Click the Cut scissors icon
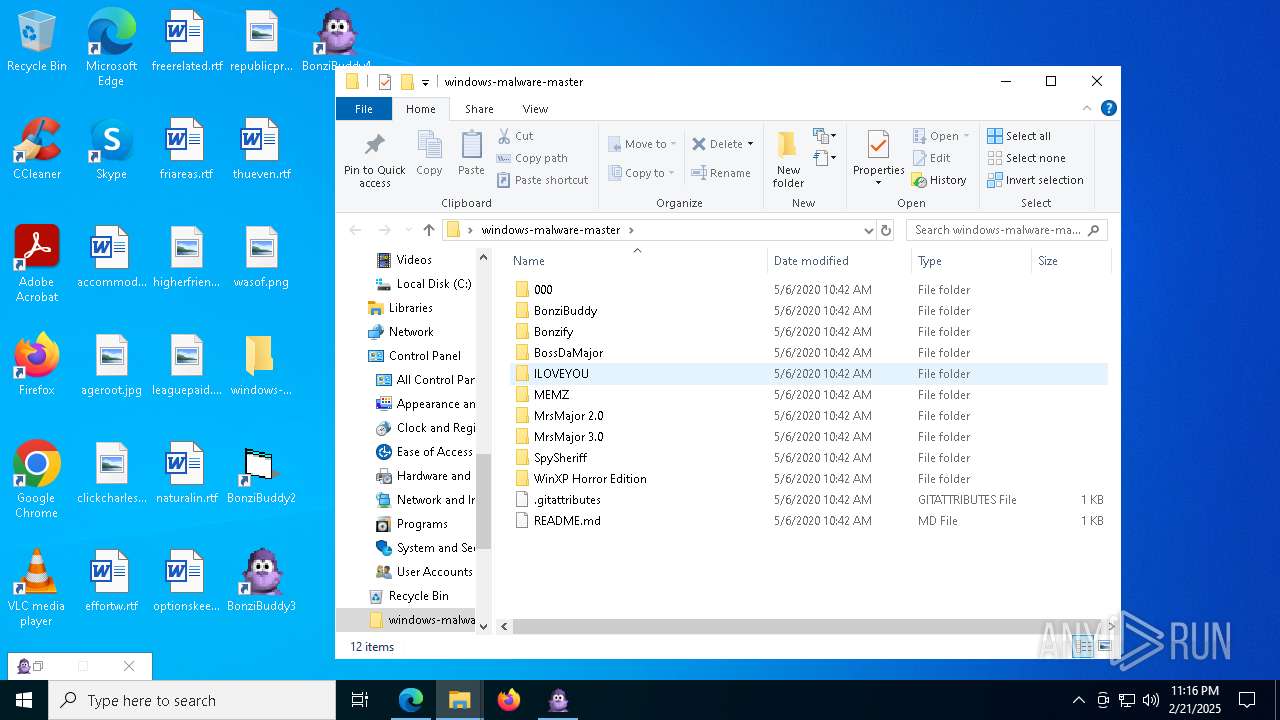Viewport: 1280px width, 720px height. (503, 136)
